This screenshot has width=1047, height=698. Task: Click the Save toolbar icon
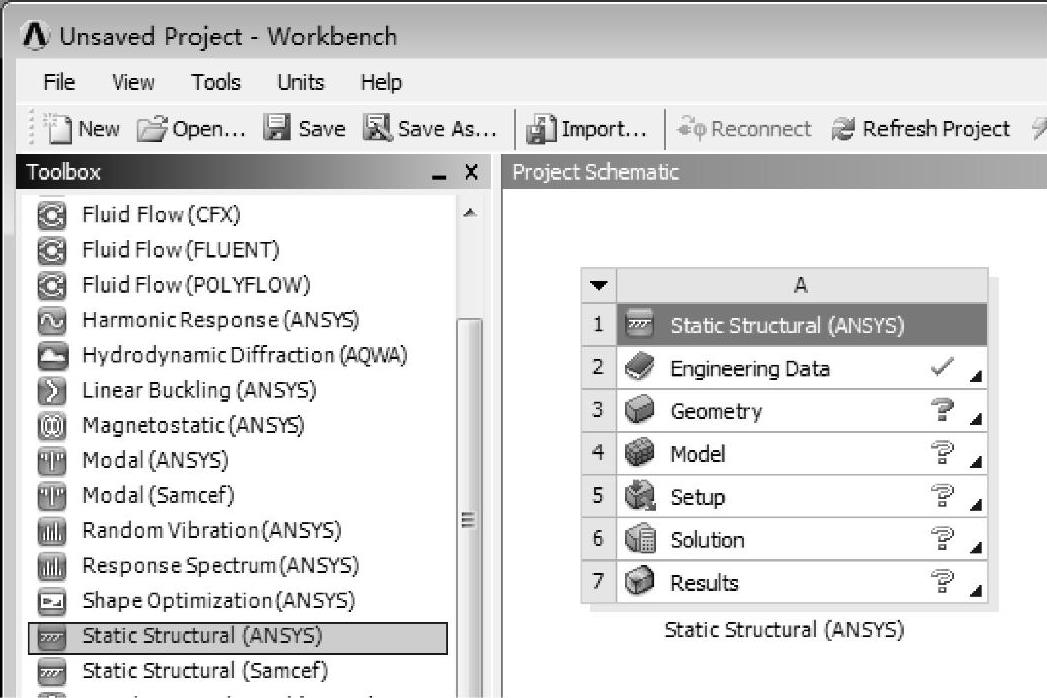(277, 129)
